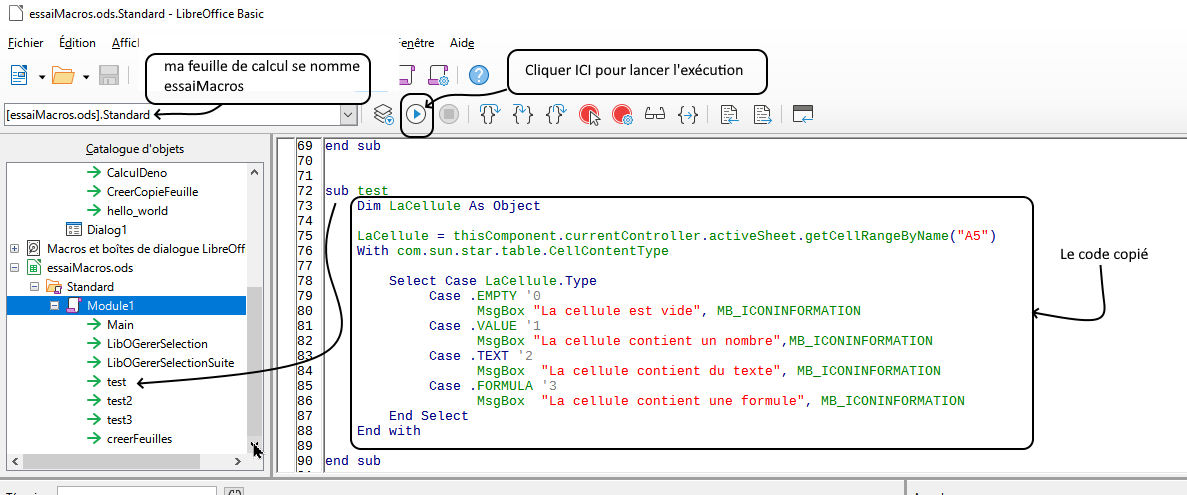Select the Main procedure
The height and width of the screenshot is (495, 1187).
(x=120, y=325)
